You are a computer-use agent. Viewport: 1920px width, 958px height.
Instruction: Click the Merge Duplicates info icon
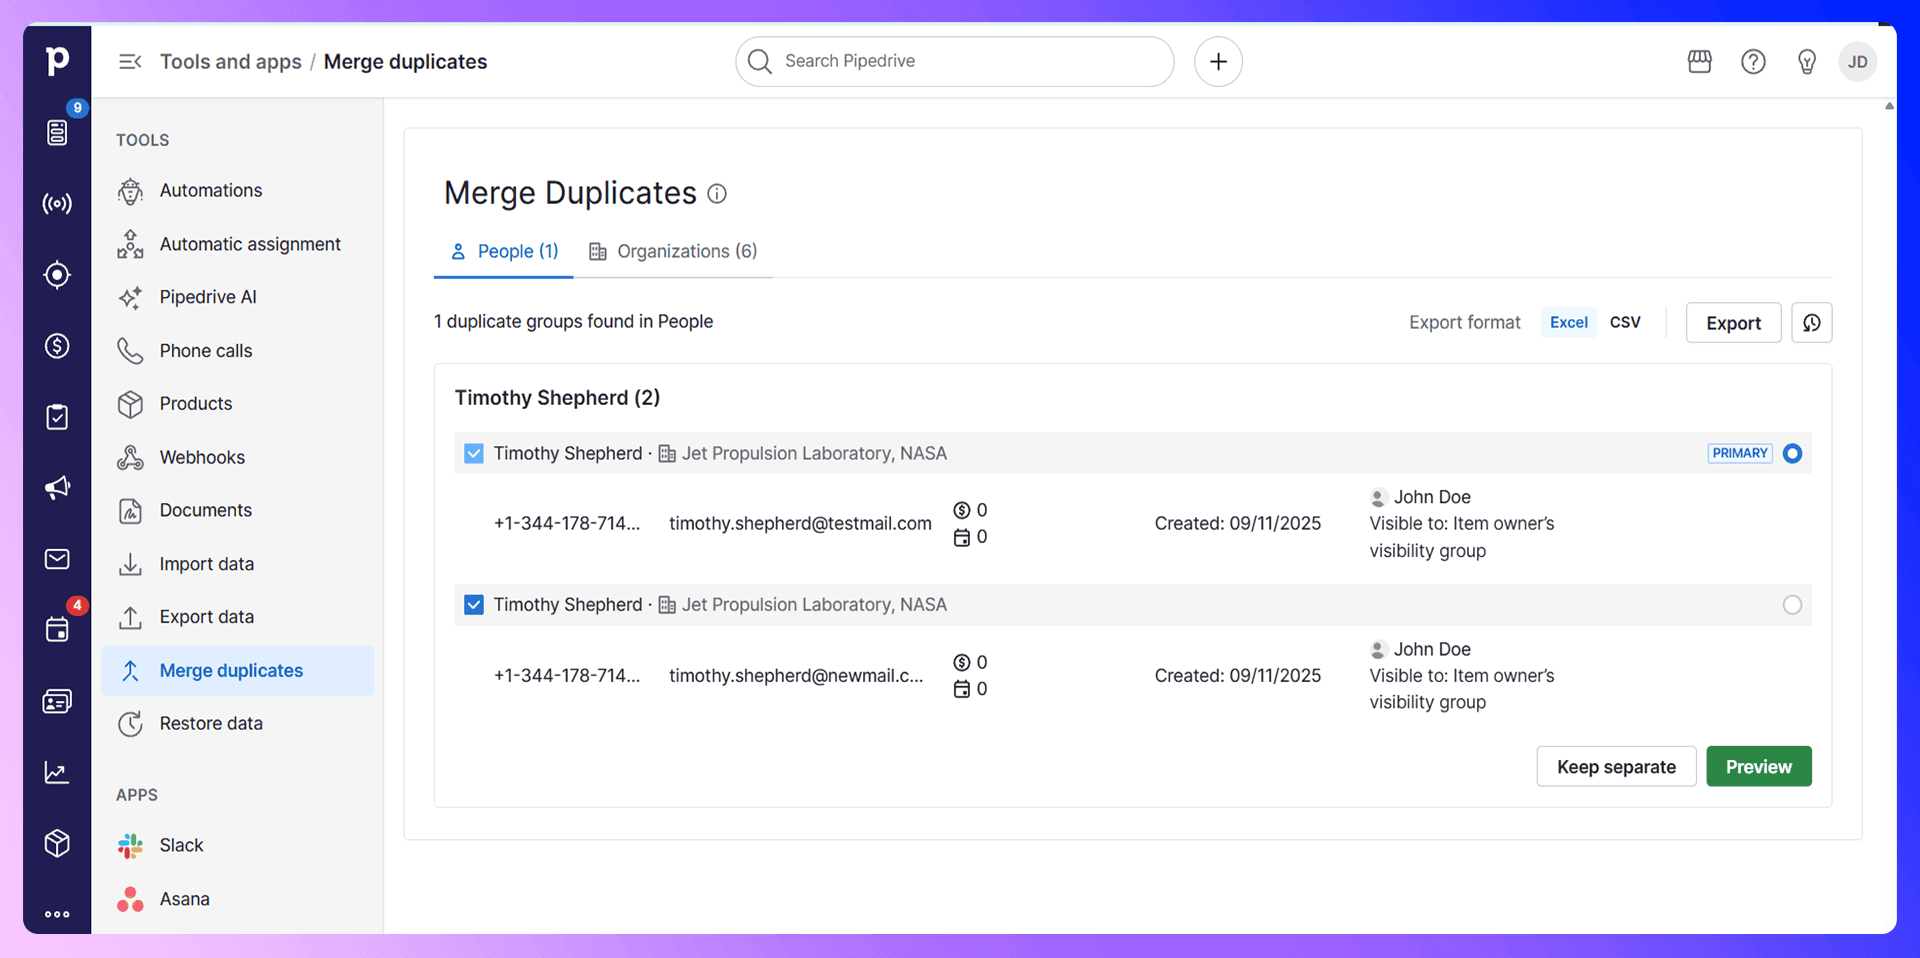click(717, 194)
